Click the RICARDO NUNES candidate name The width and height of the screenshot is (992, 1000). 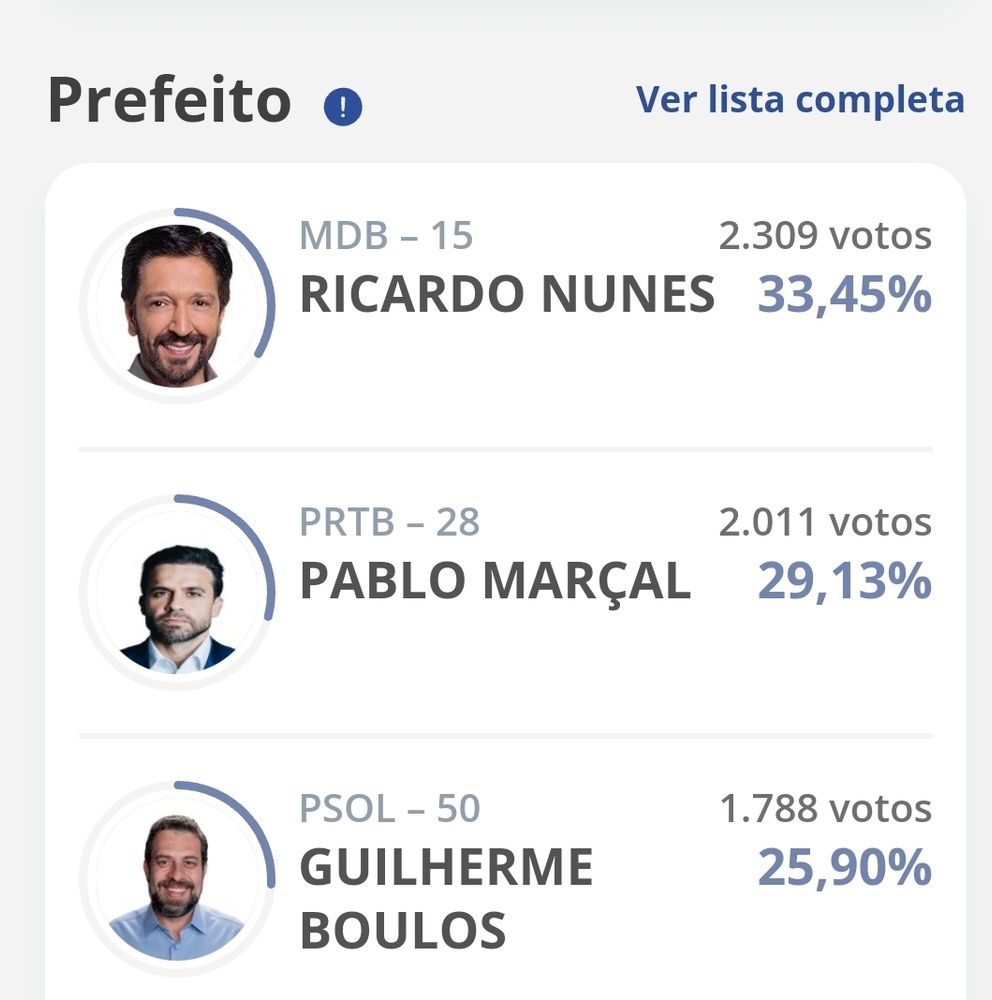coord(507,295)
